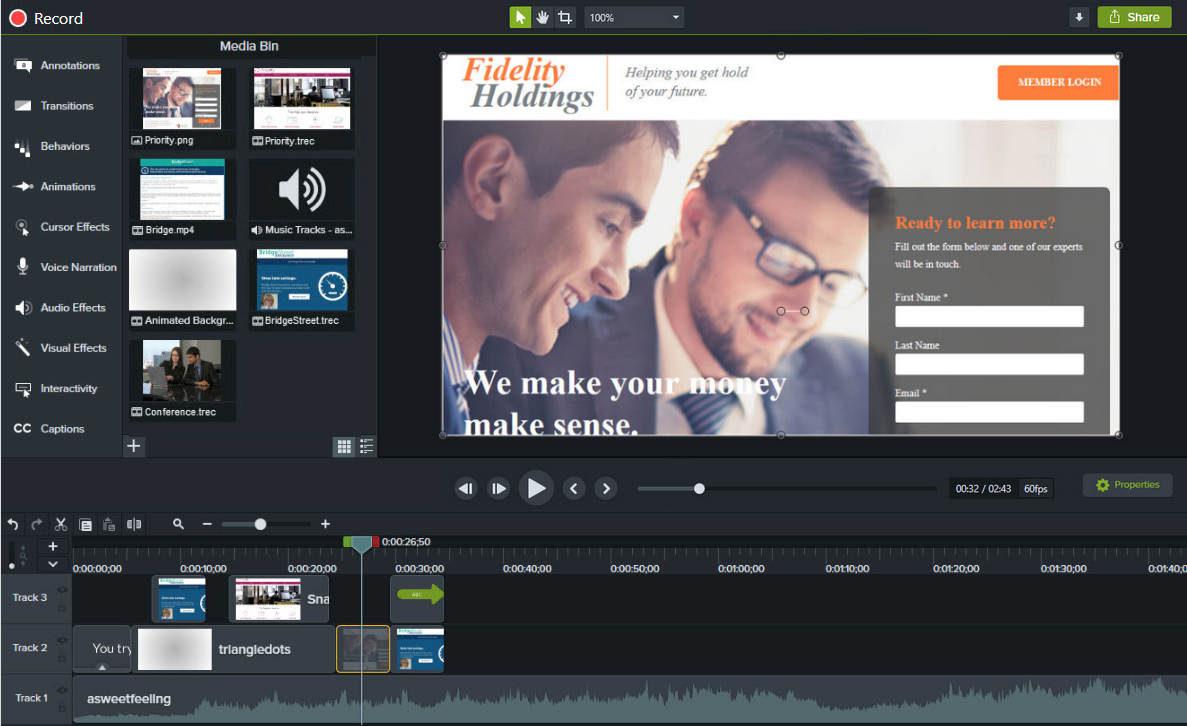
Task: Click the playback progress slider handle
Action: [699, 489]
